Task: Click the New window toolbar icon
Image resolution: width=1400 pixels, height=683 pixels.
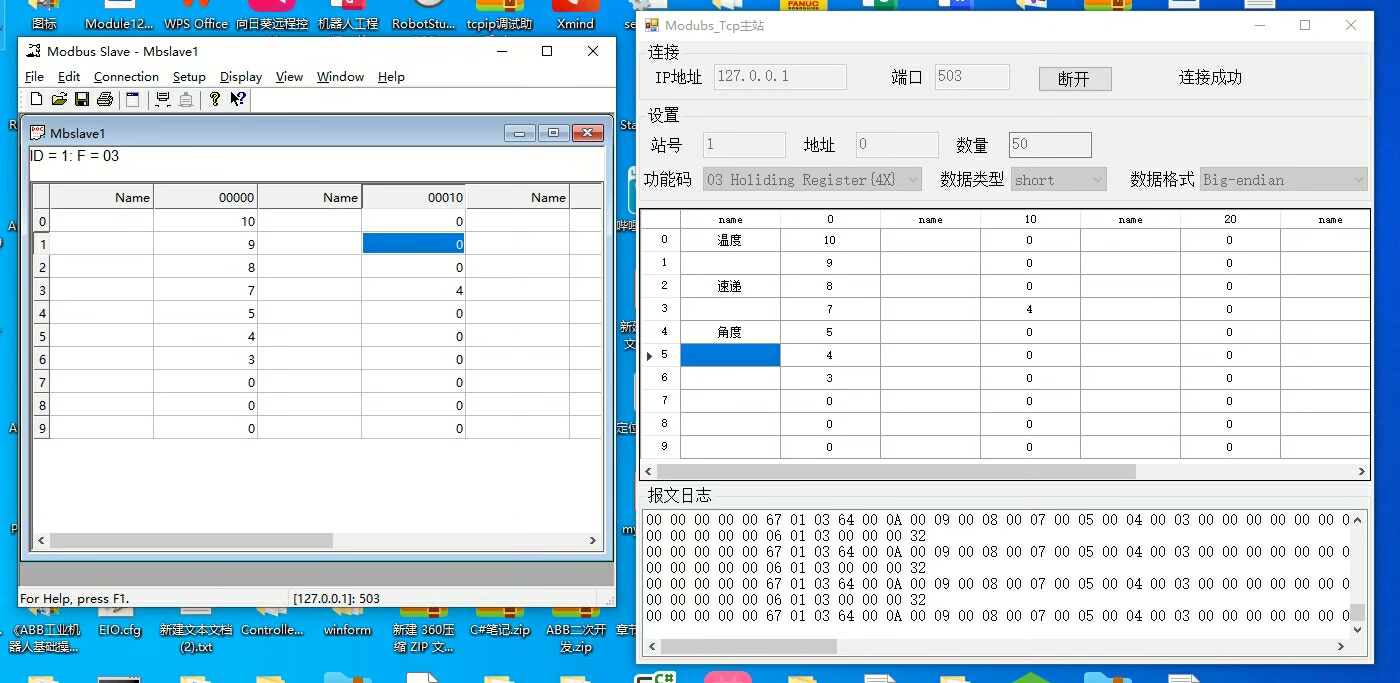Action: tap(132, 99)
